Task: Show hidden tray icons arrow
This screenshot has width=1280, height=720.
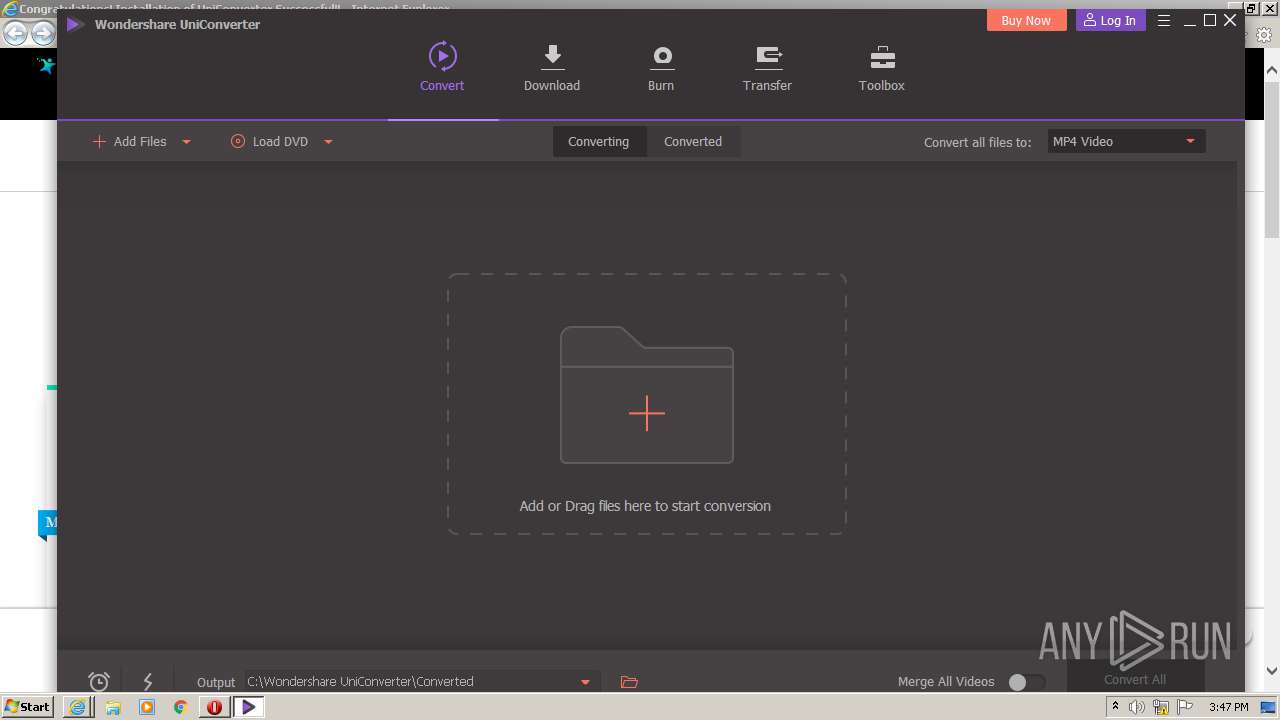Action: coord(1115,707)
